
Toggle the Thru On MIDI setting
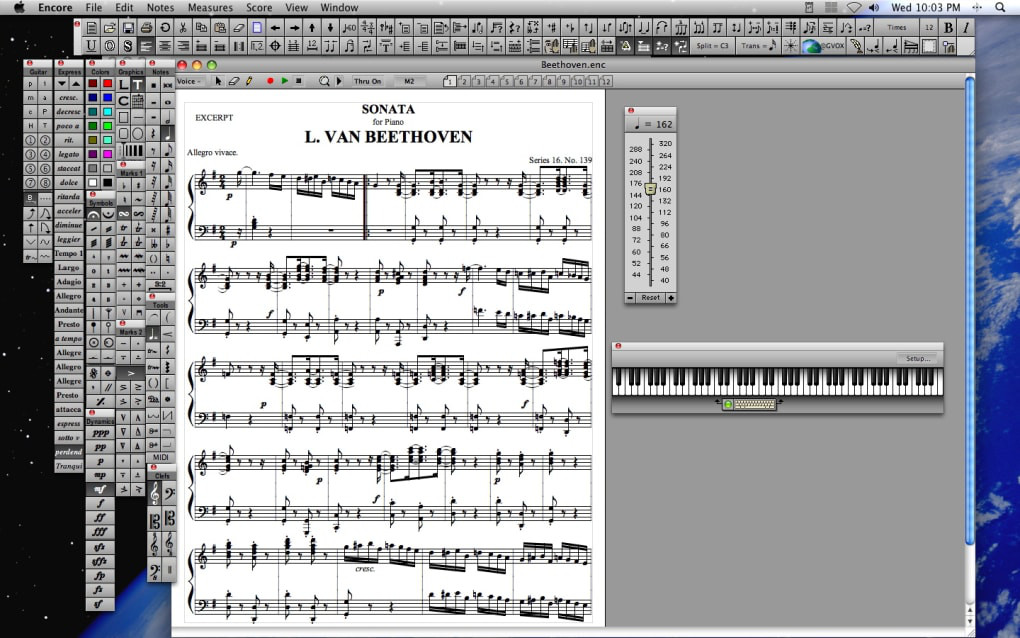point(368,81)
